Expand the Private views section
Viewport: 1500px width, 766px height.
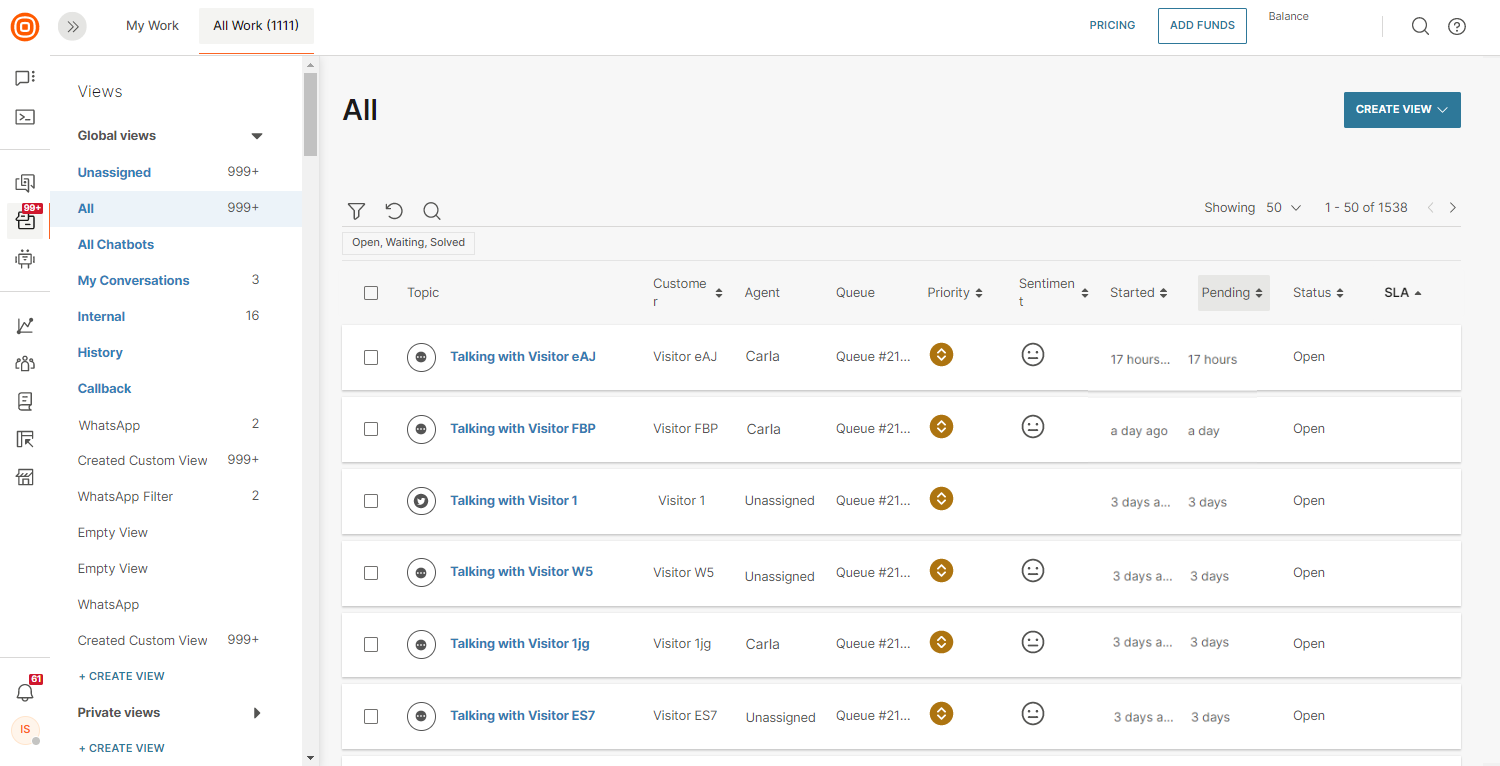[257, 713]
